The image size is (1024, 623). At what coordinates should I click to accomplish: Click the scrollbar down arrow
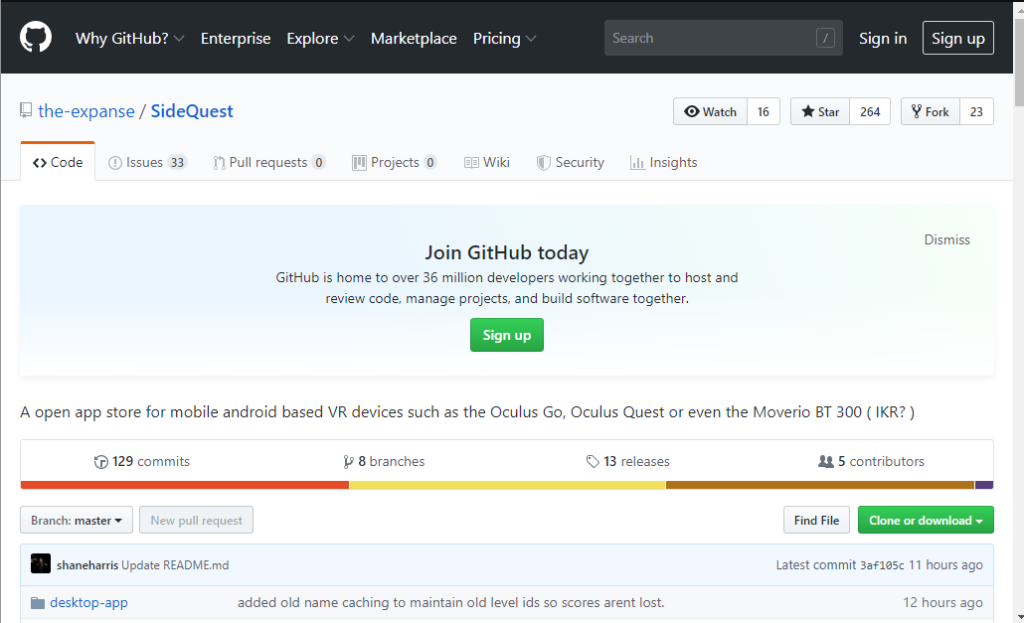[1019, 616]
